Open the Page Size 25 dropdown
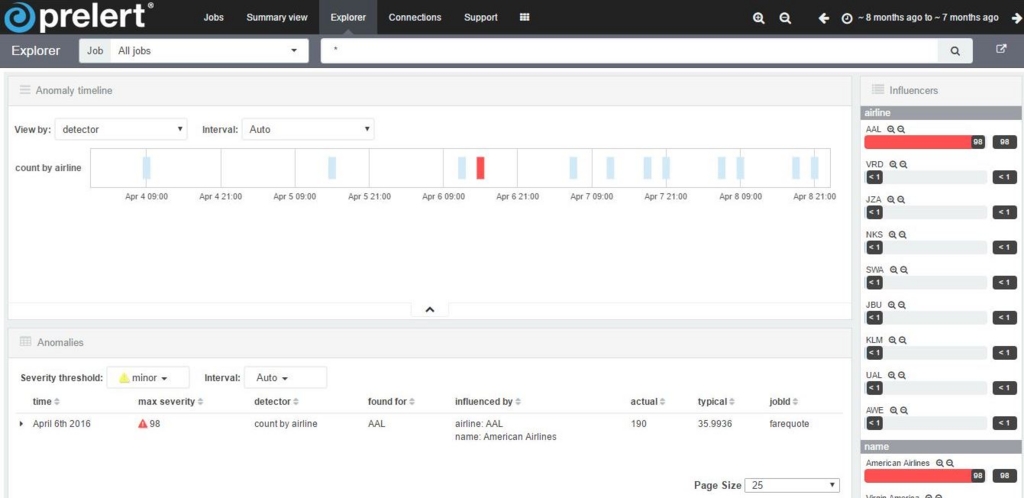The height and width of the screenshot is (498, 1024). (x=792, y=485)
